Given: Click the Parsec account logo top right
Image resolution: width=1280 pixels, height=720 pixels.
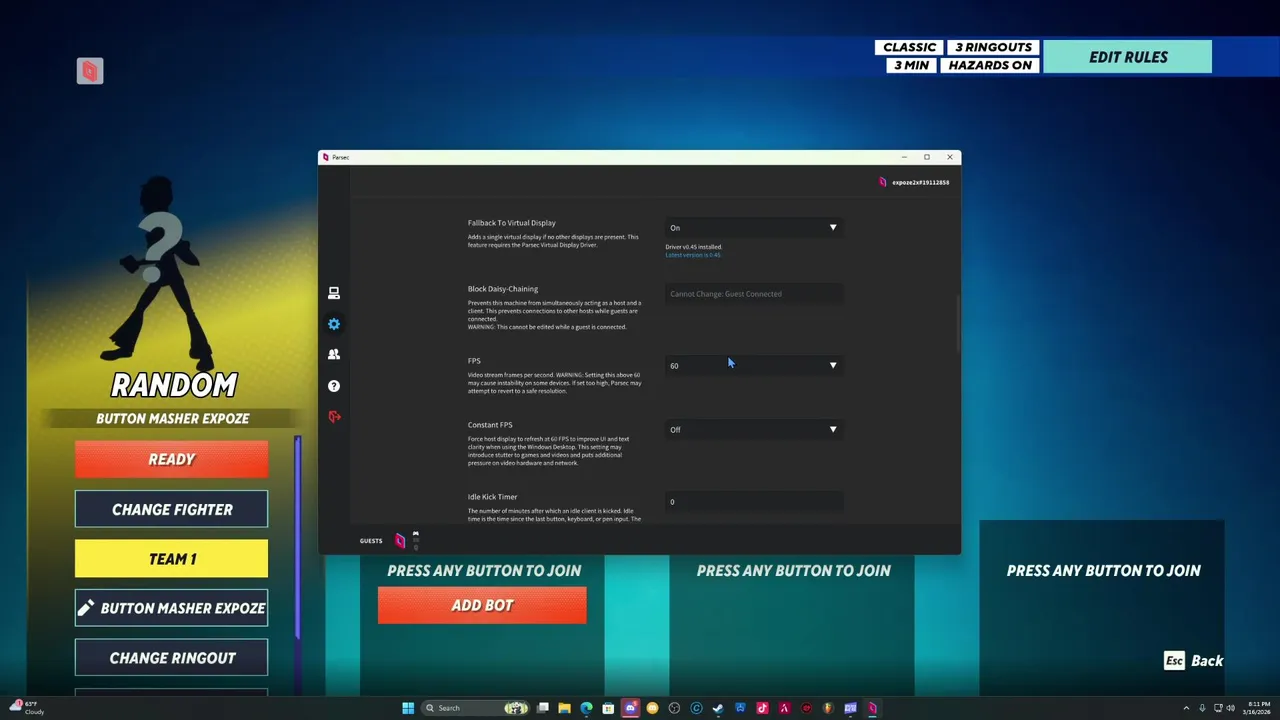Looking at the screenshot, I should tap(882, 182).
